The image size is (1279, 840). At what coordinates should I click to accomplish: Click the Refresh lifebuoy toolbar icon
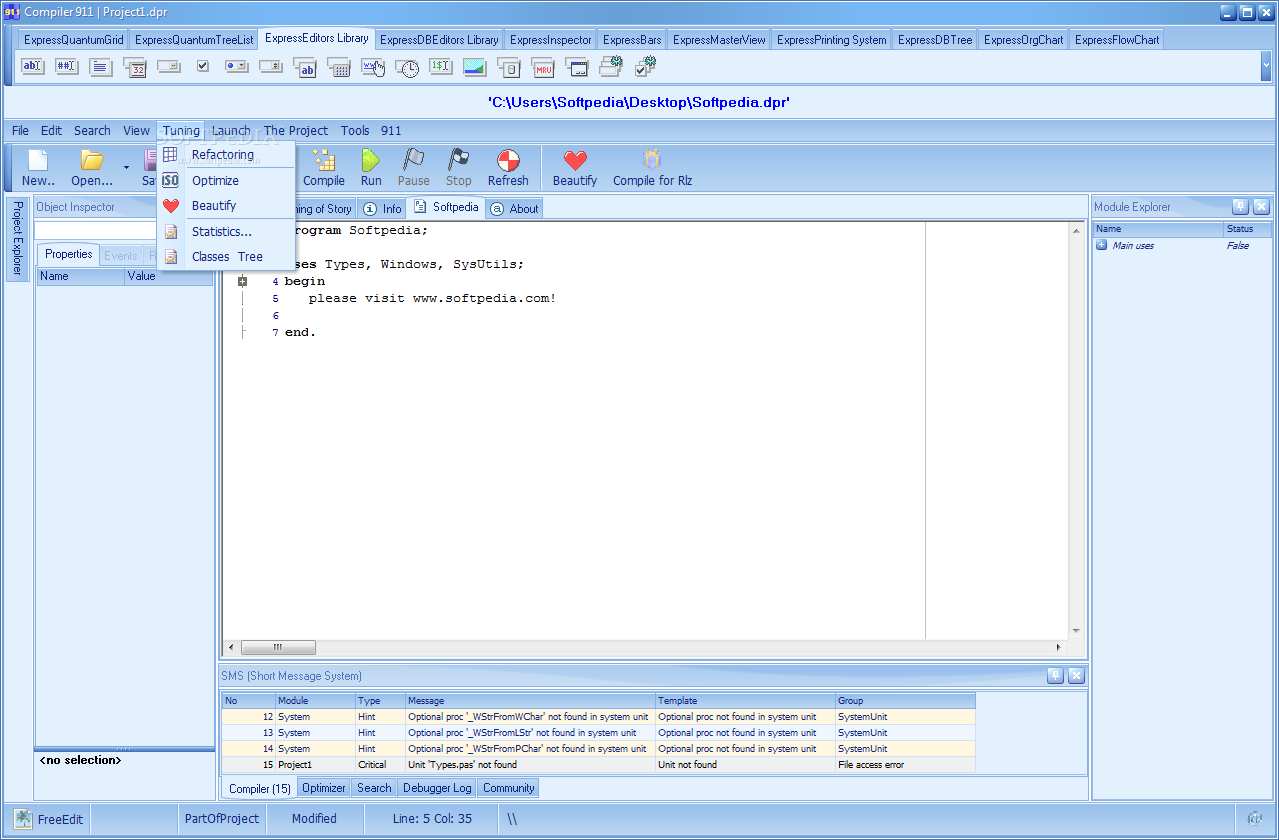(x=508, y=160)
